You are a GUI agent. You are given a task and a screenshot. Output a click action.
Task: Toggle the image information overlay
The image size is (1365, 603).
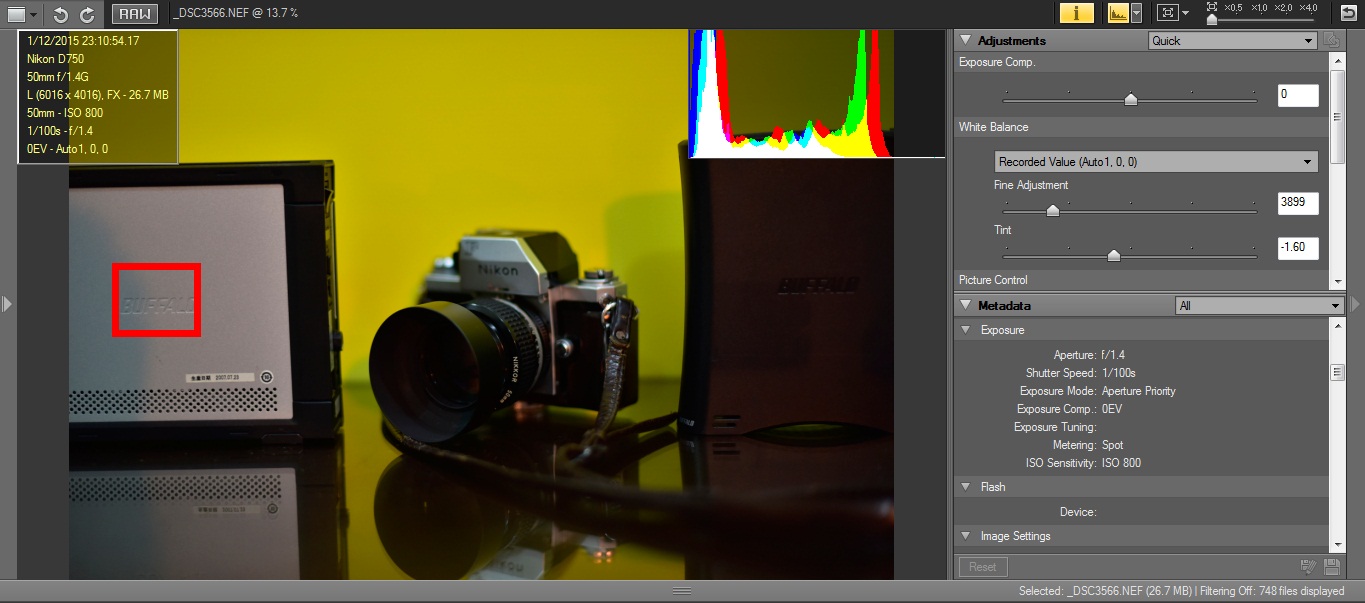click(x=1076, y=13)
